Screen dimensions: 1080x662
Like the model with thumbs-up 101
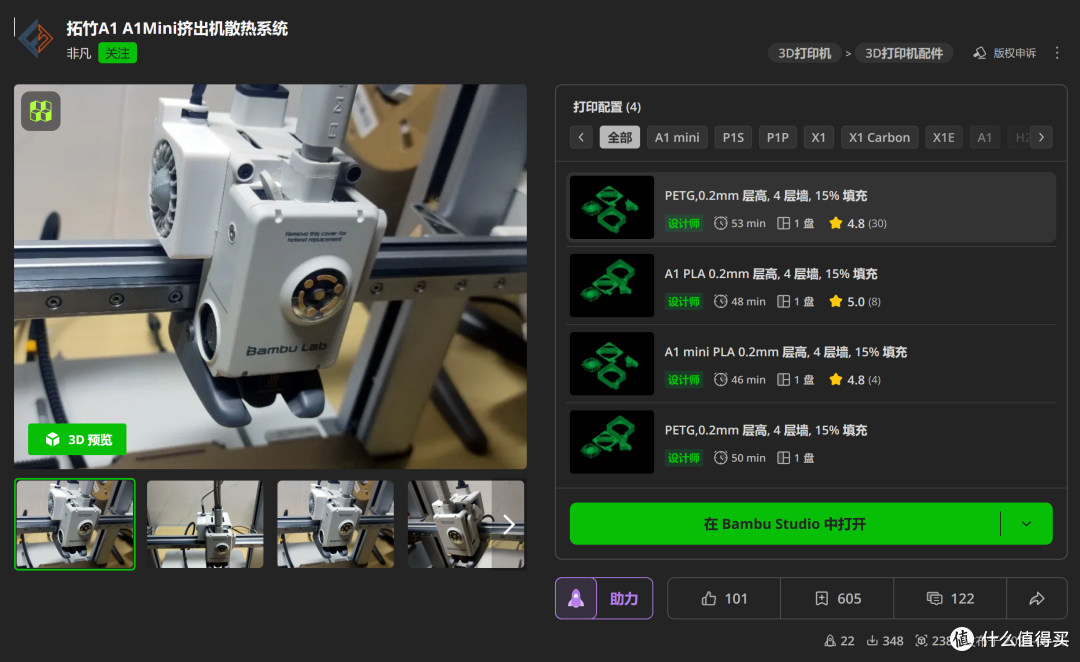pos(724,598)
